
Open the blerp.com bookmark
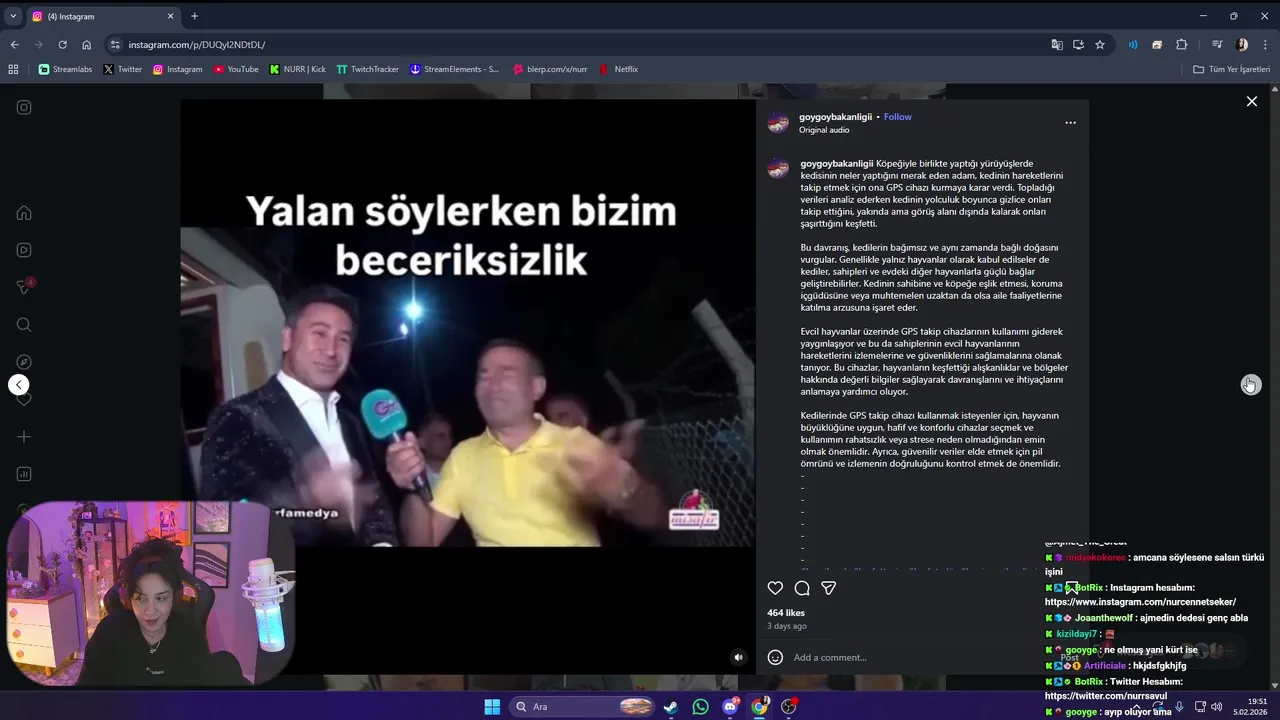pos(549,69)
